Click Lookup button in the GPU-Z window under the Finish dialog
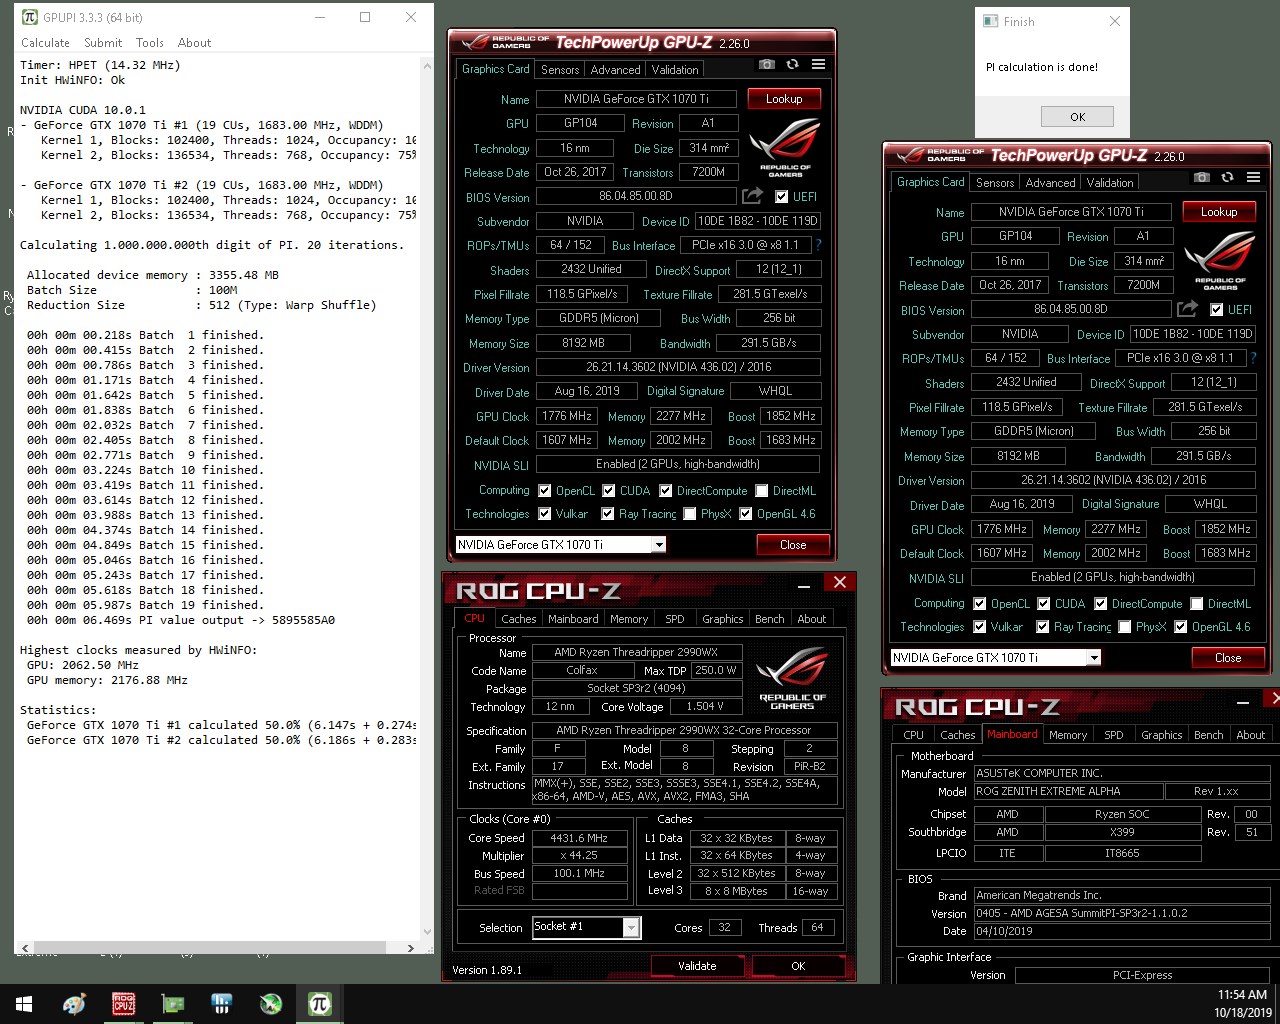Viewport: 1280px width, 1024px height. tap(1219, 212)
